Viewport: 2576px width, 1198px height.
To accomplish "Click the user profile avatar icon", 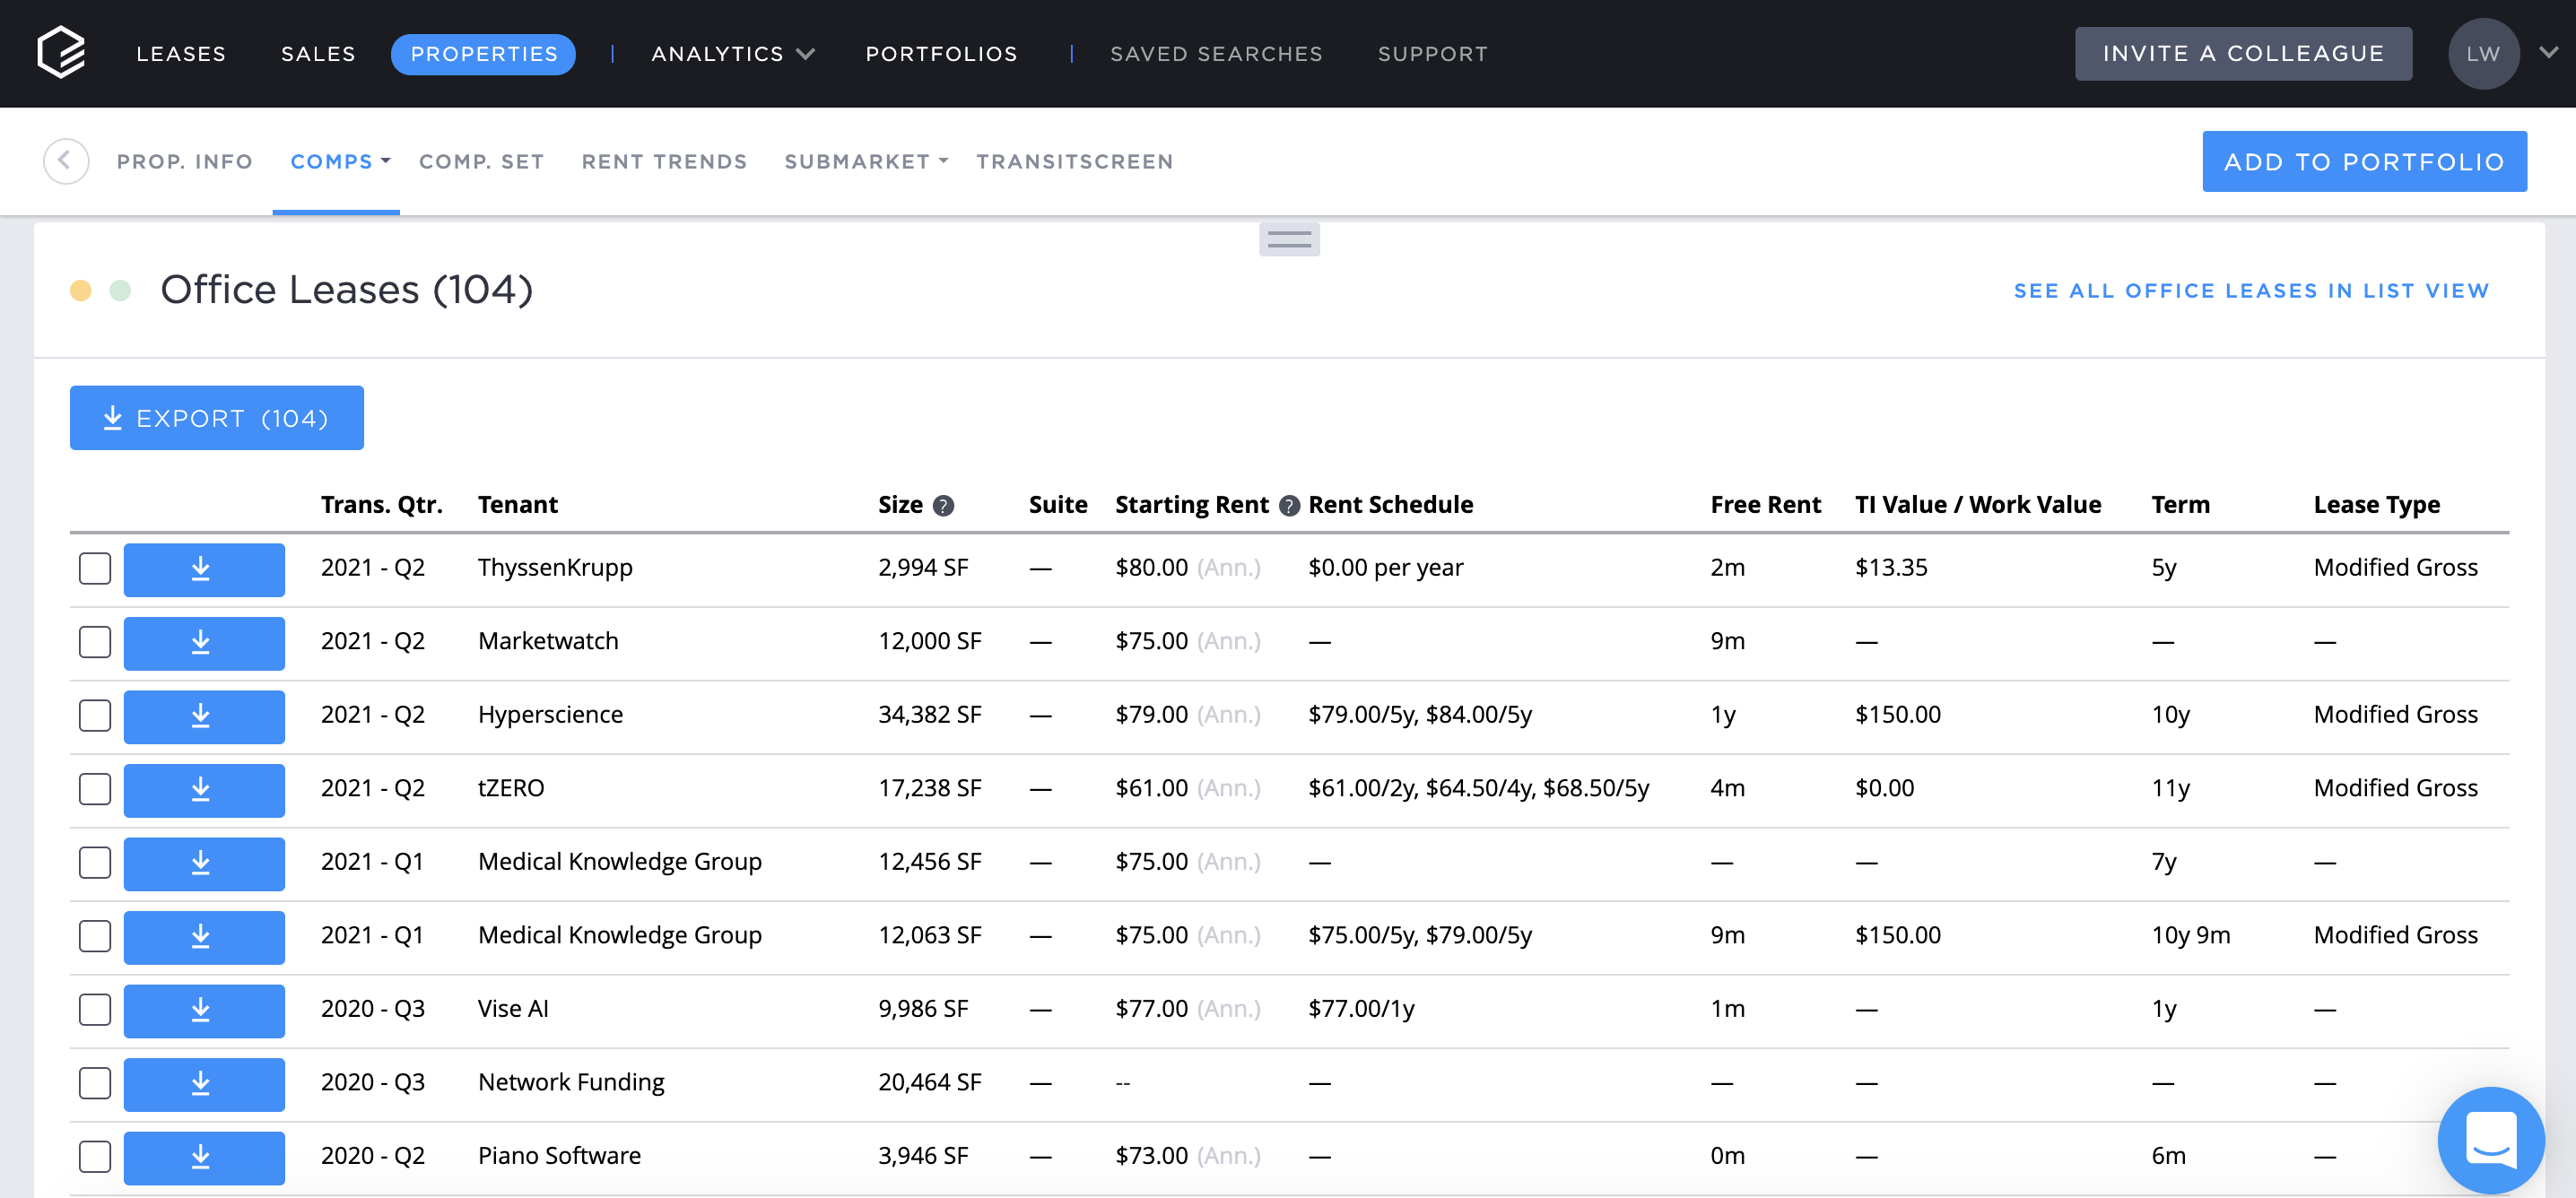I will point(2483,53).
